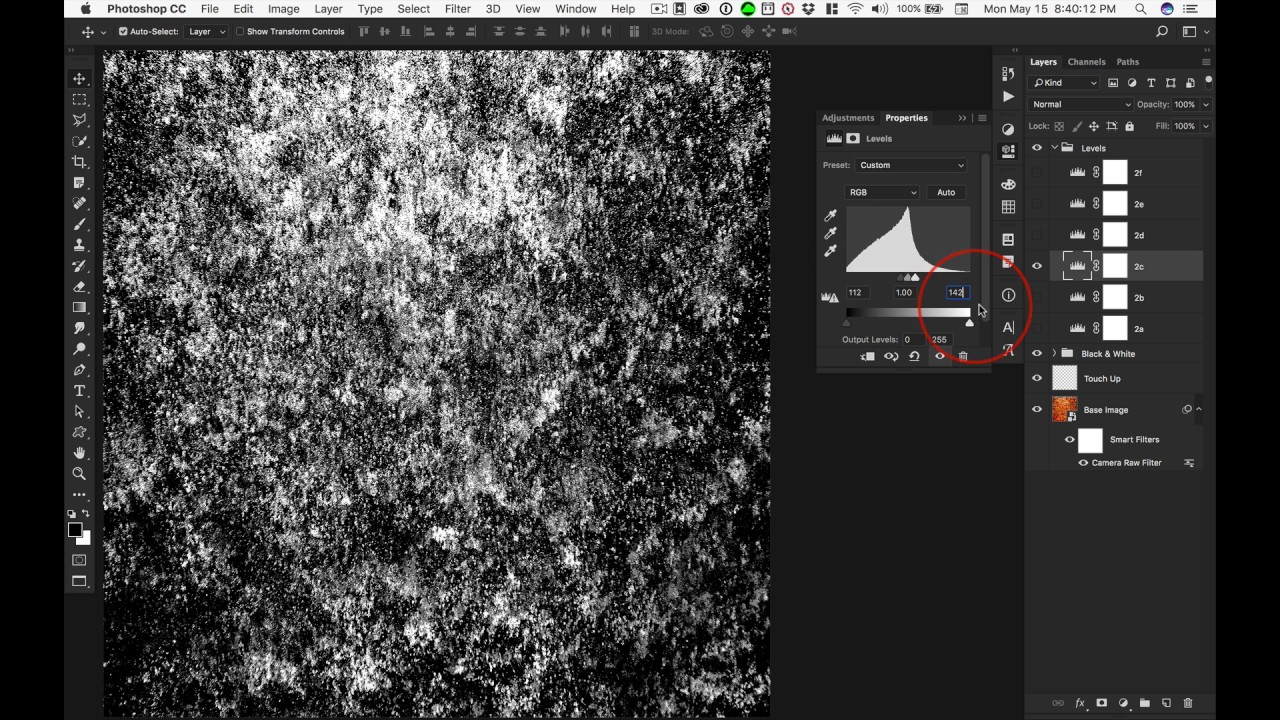Click the view previous state icon in Properties
The width and height of the screenshot is (1280, 720).
(x=890, y=356)
